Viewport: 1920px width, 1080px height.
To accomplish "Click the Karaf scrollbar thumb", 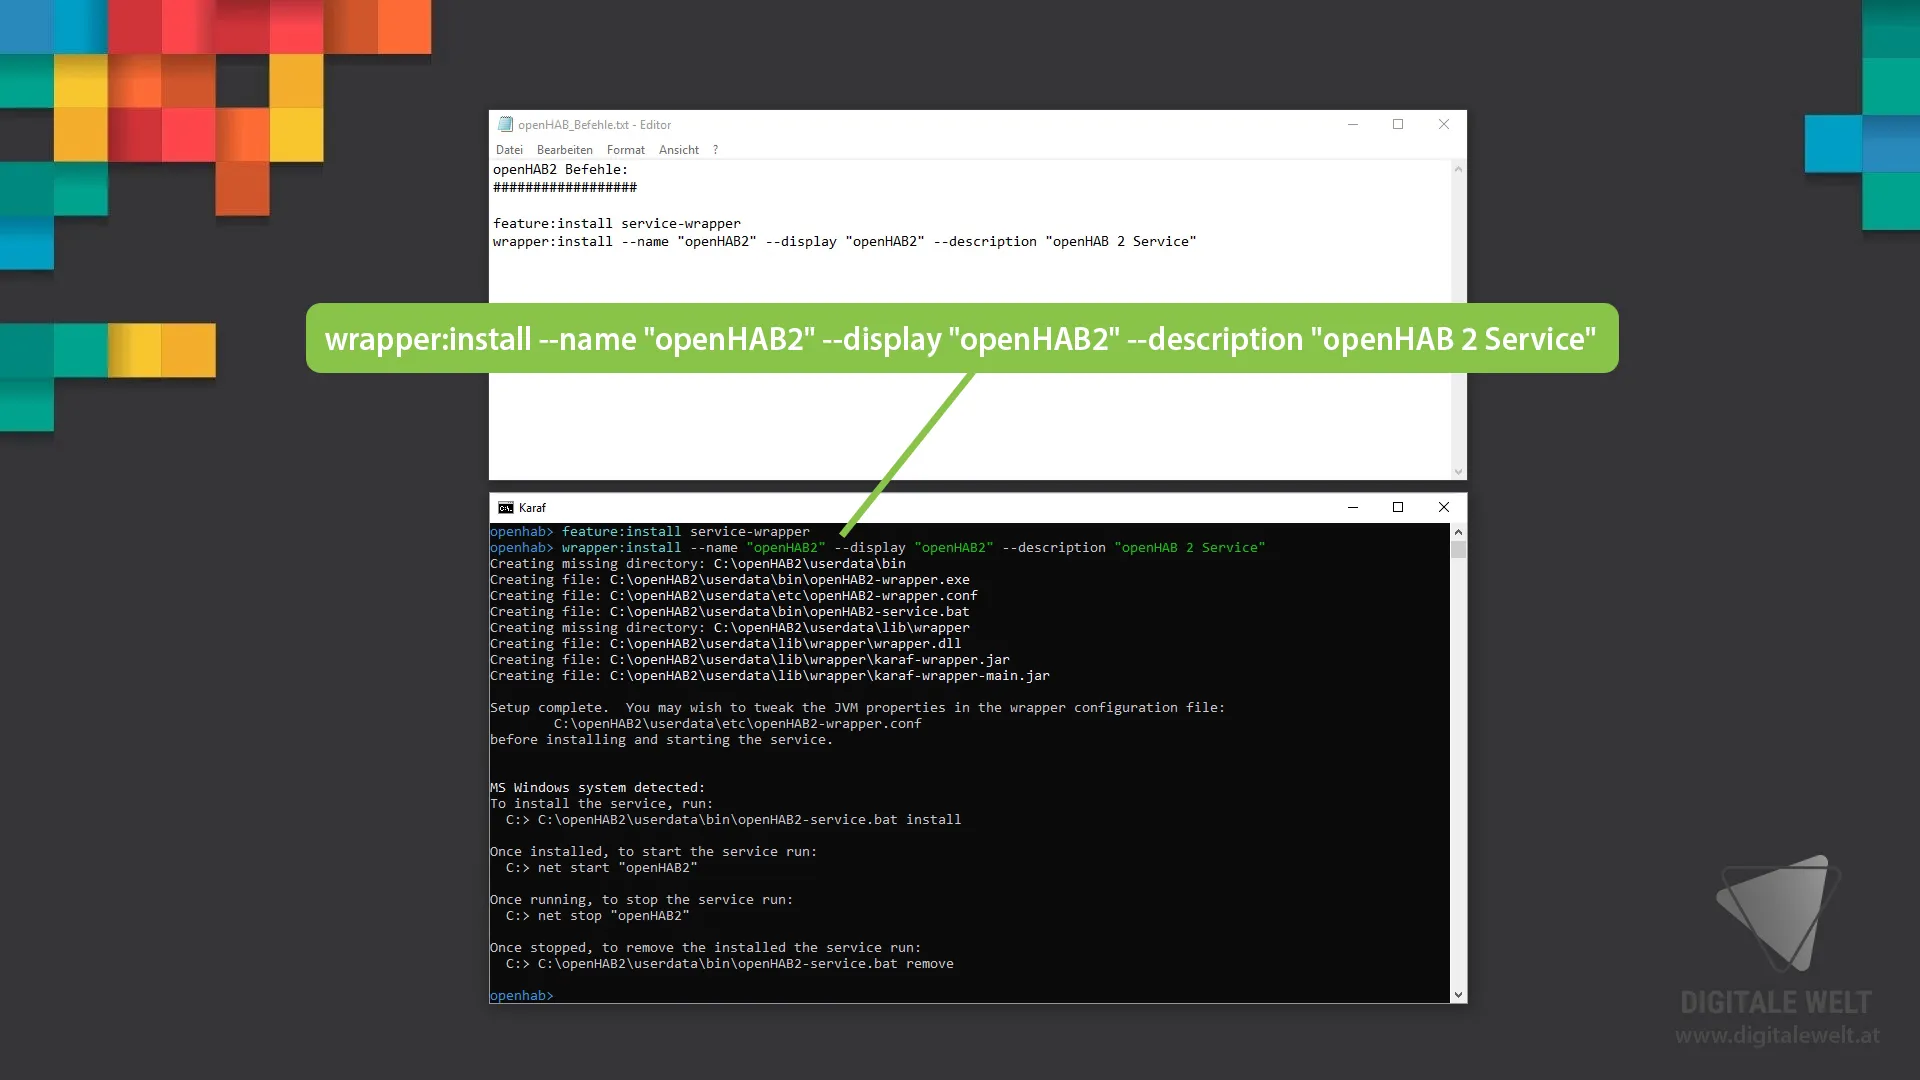I will click(x=1458, y=549).
